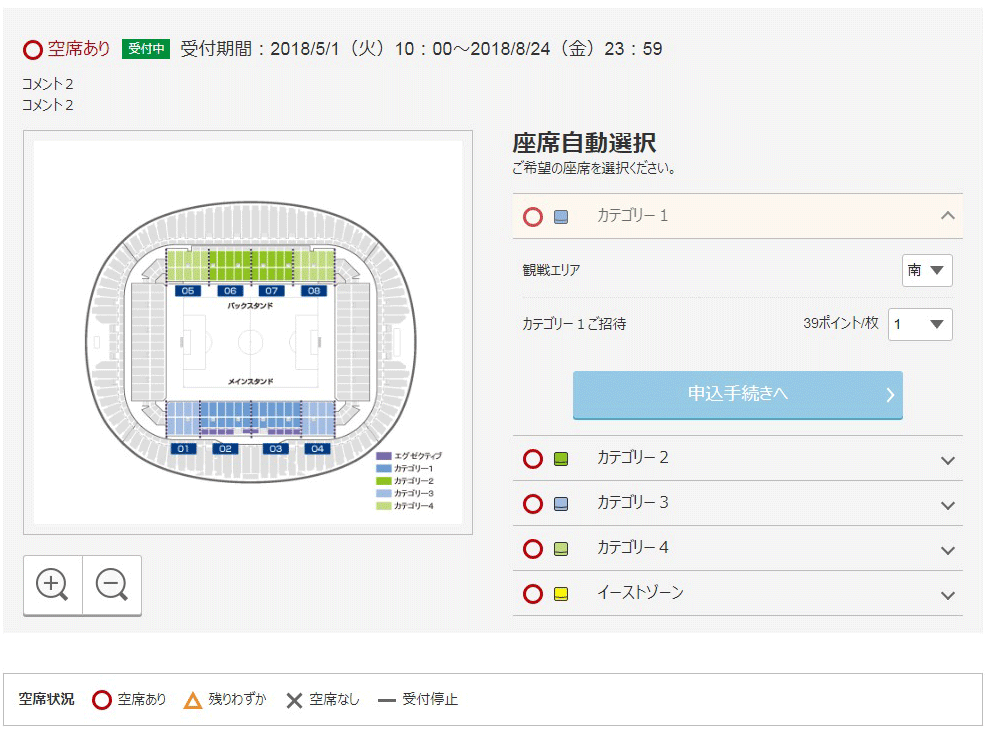Select block 05 on the back stand
Screen dimensions: 990x730
tap(188, 290)
